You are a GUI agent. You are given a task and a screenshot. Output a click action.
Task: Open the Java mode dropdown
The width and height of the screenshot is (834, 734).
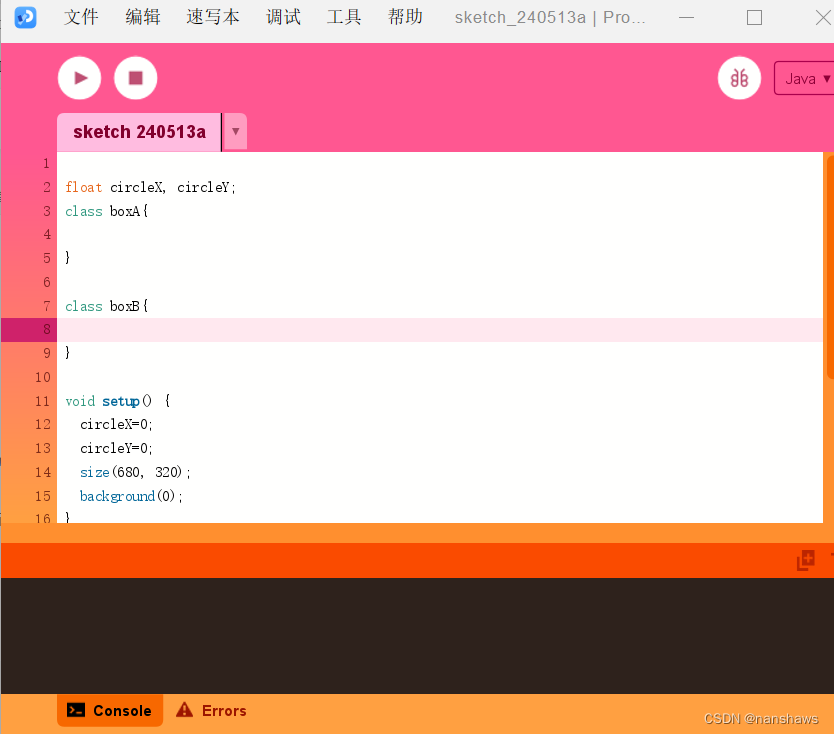(806, 77)
